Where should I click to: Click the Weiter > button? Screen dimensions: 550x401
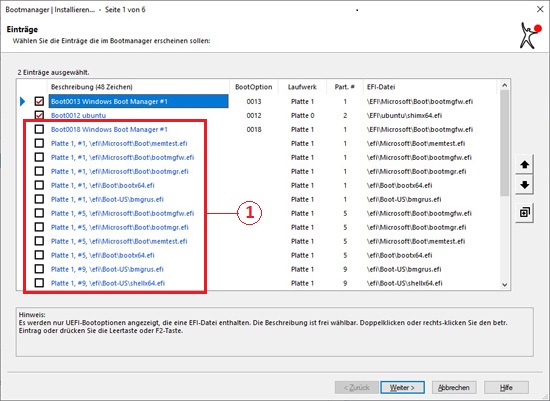pos(402,388)
